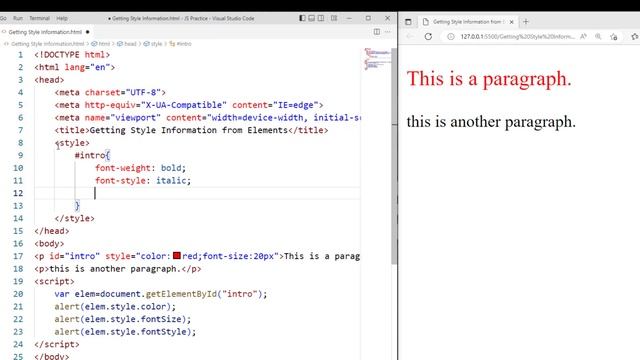Add this page to favorites in Edge

614,36
